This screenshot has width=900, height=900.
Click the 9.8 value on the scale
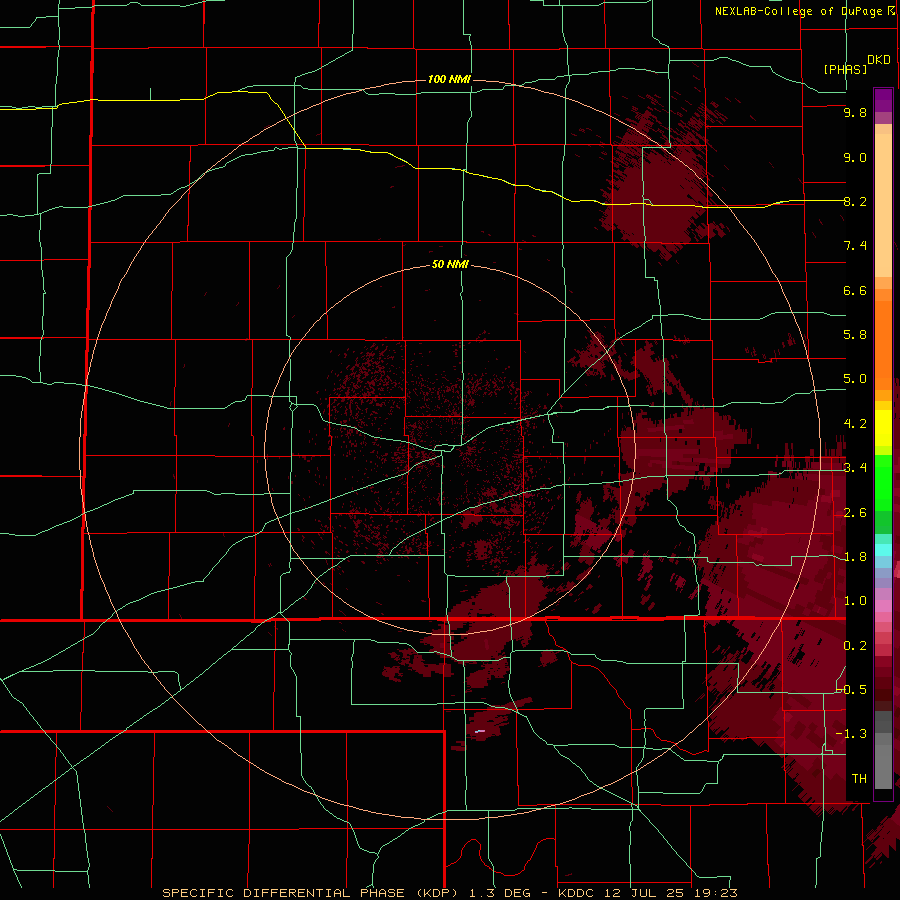coord(855,112)
